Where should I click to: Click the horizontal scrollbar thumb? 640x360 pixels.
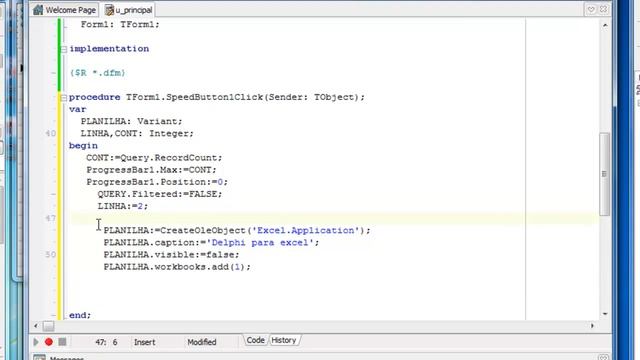pos(49,326)
